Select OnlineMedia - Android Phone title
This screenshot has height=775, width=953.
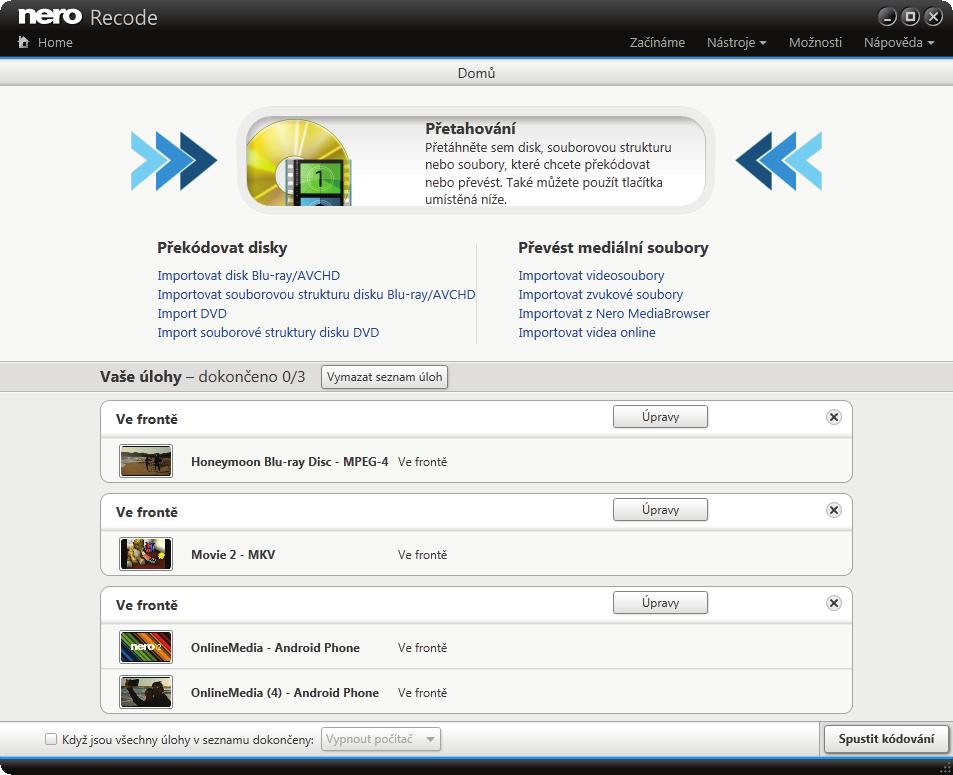275,647
